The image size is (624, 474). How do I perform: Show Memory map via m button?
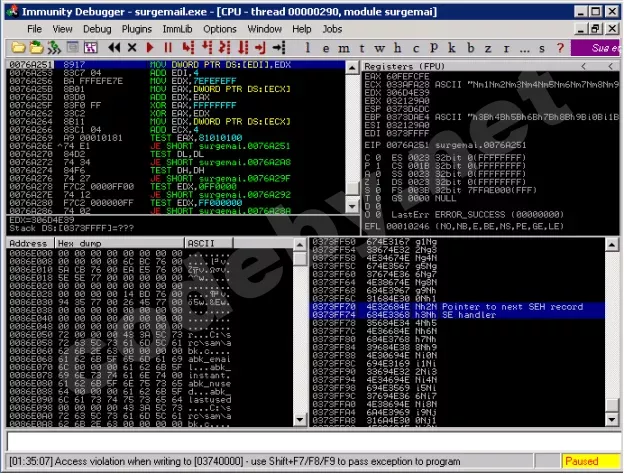click(x=344, y=49)
